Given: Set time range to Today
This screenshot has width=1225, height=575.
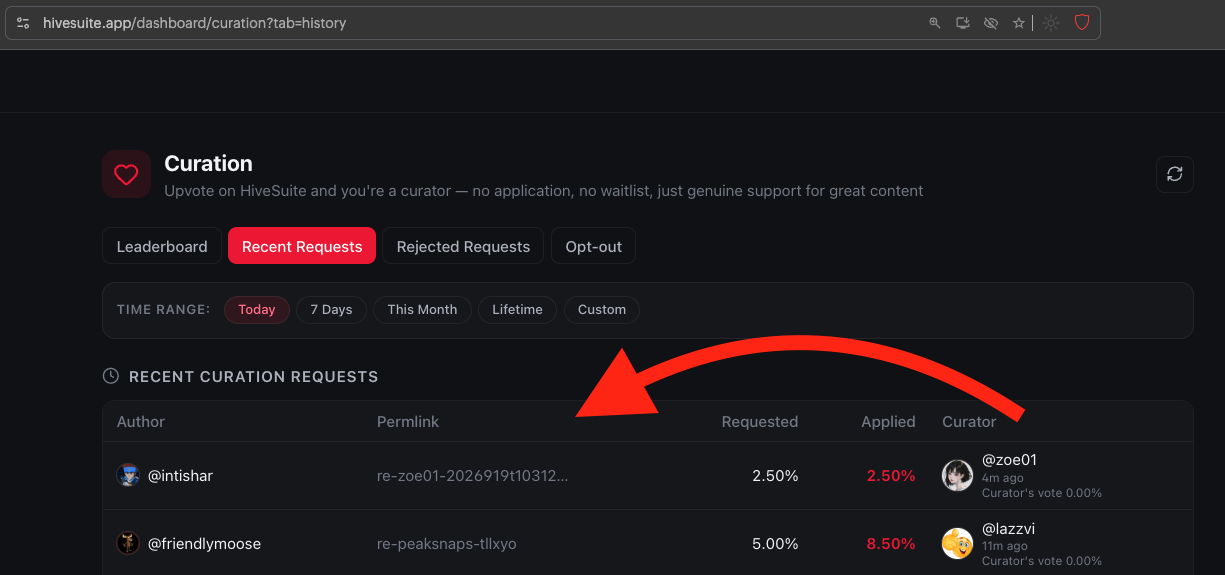Looking at the screenshot, I should click(x=257, y=310).
